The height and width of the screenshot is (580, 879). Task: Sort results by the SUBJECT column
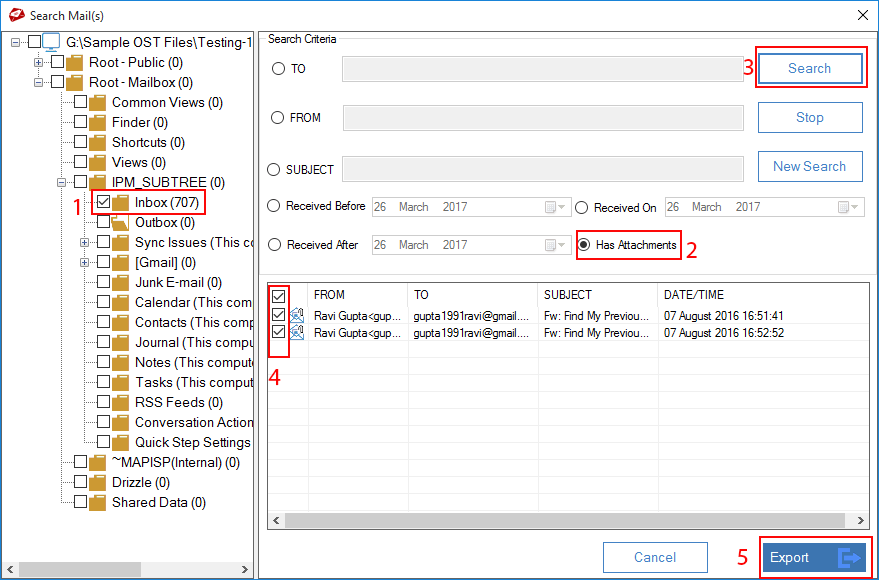(x=596, y=295)
